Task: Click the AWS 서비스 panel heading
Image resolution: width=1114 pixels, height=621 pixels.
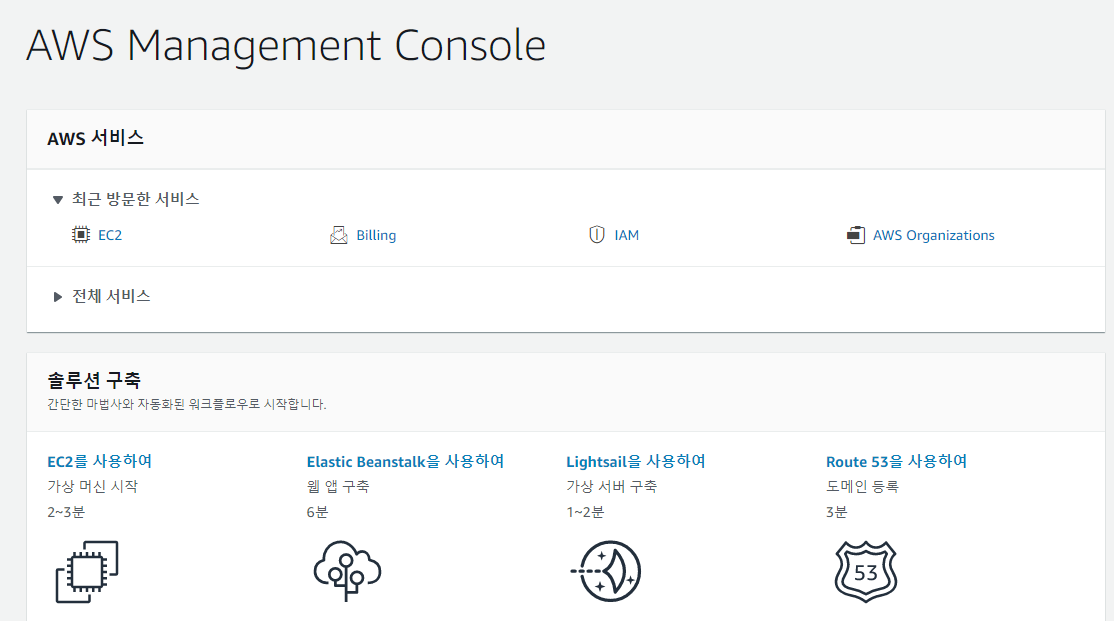Action: (x=95, y=138)
